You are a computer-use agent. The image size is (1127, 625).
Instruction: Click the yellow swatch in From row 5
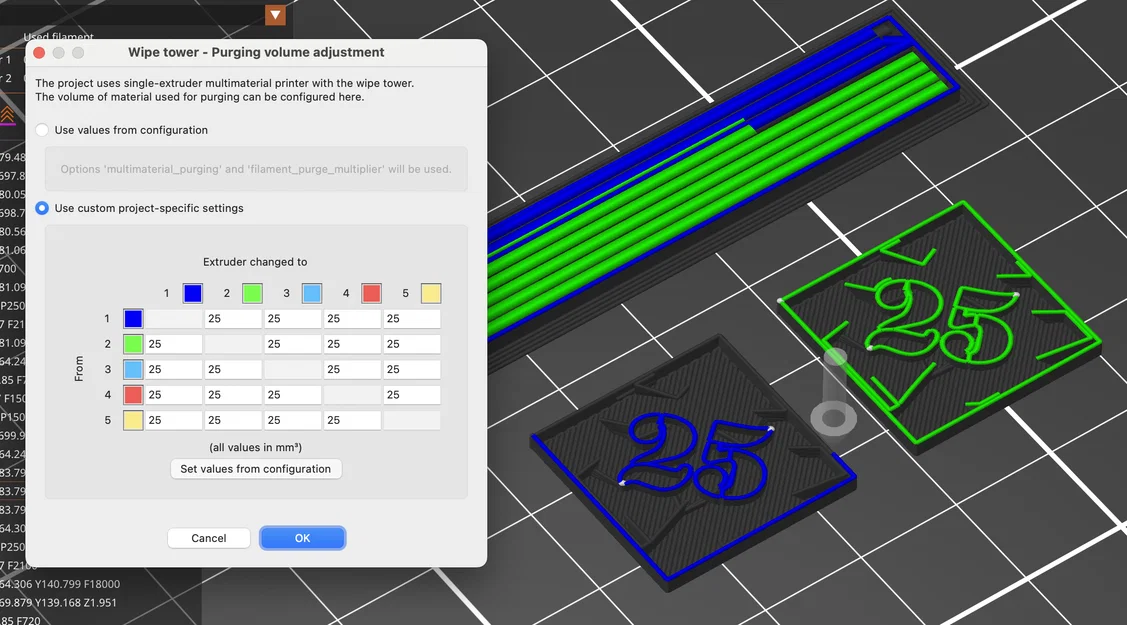tap(133, 420)
